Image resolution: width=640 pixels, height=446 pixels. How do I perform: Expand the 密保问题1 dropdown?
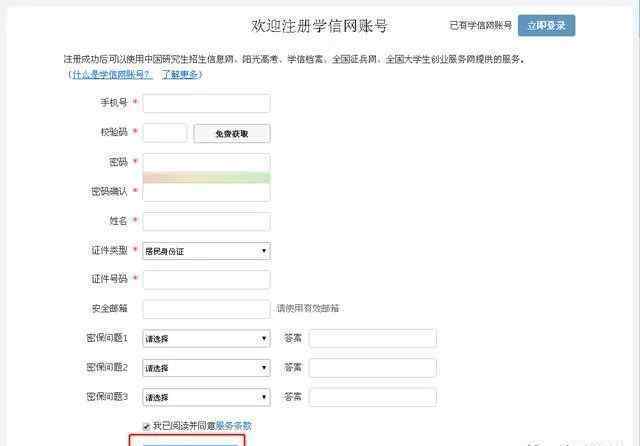coord(206,339)
